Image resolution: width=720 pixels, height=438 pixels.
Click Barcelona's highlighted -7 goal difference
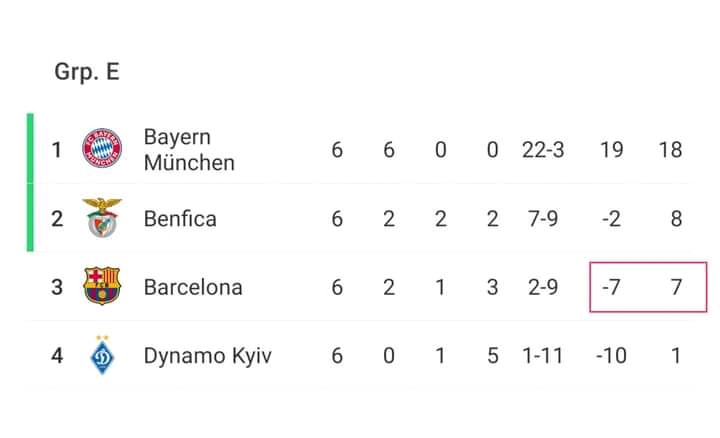611,287
